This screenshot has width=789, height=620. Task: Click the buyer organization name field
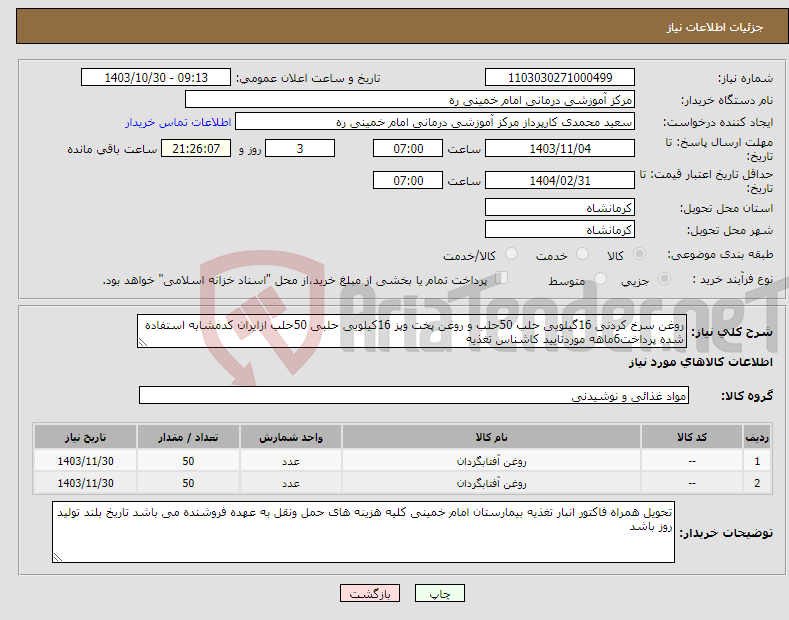(410, 100)
